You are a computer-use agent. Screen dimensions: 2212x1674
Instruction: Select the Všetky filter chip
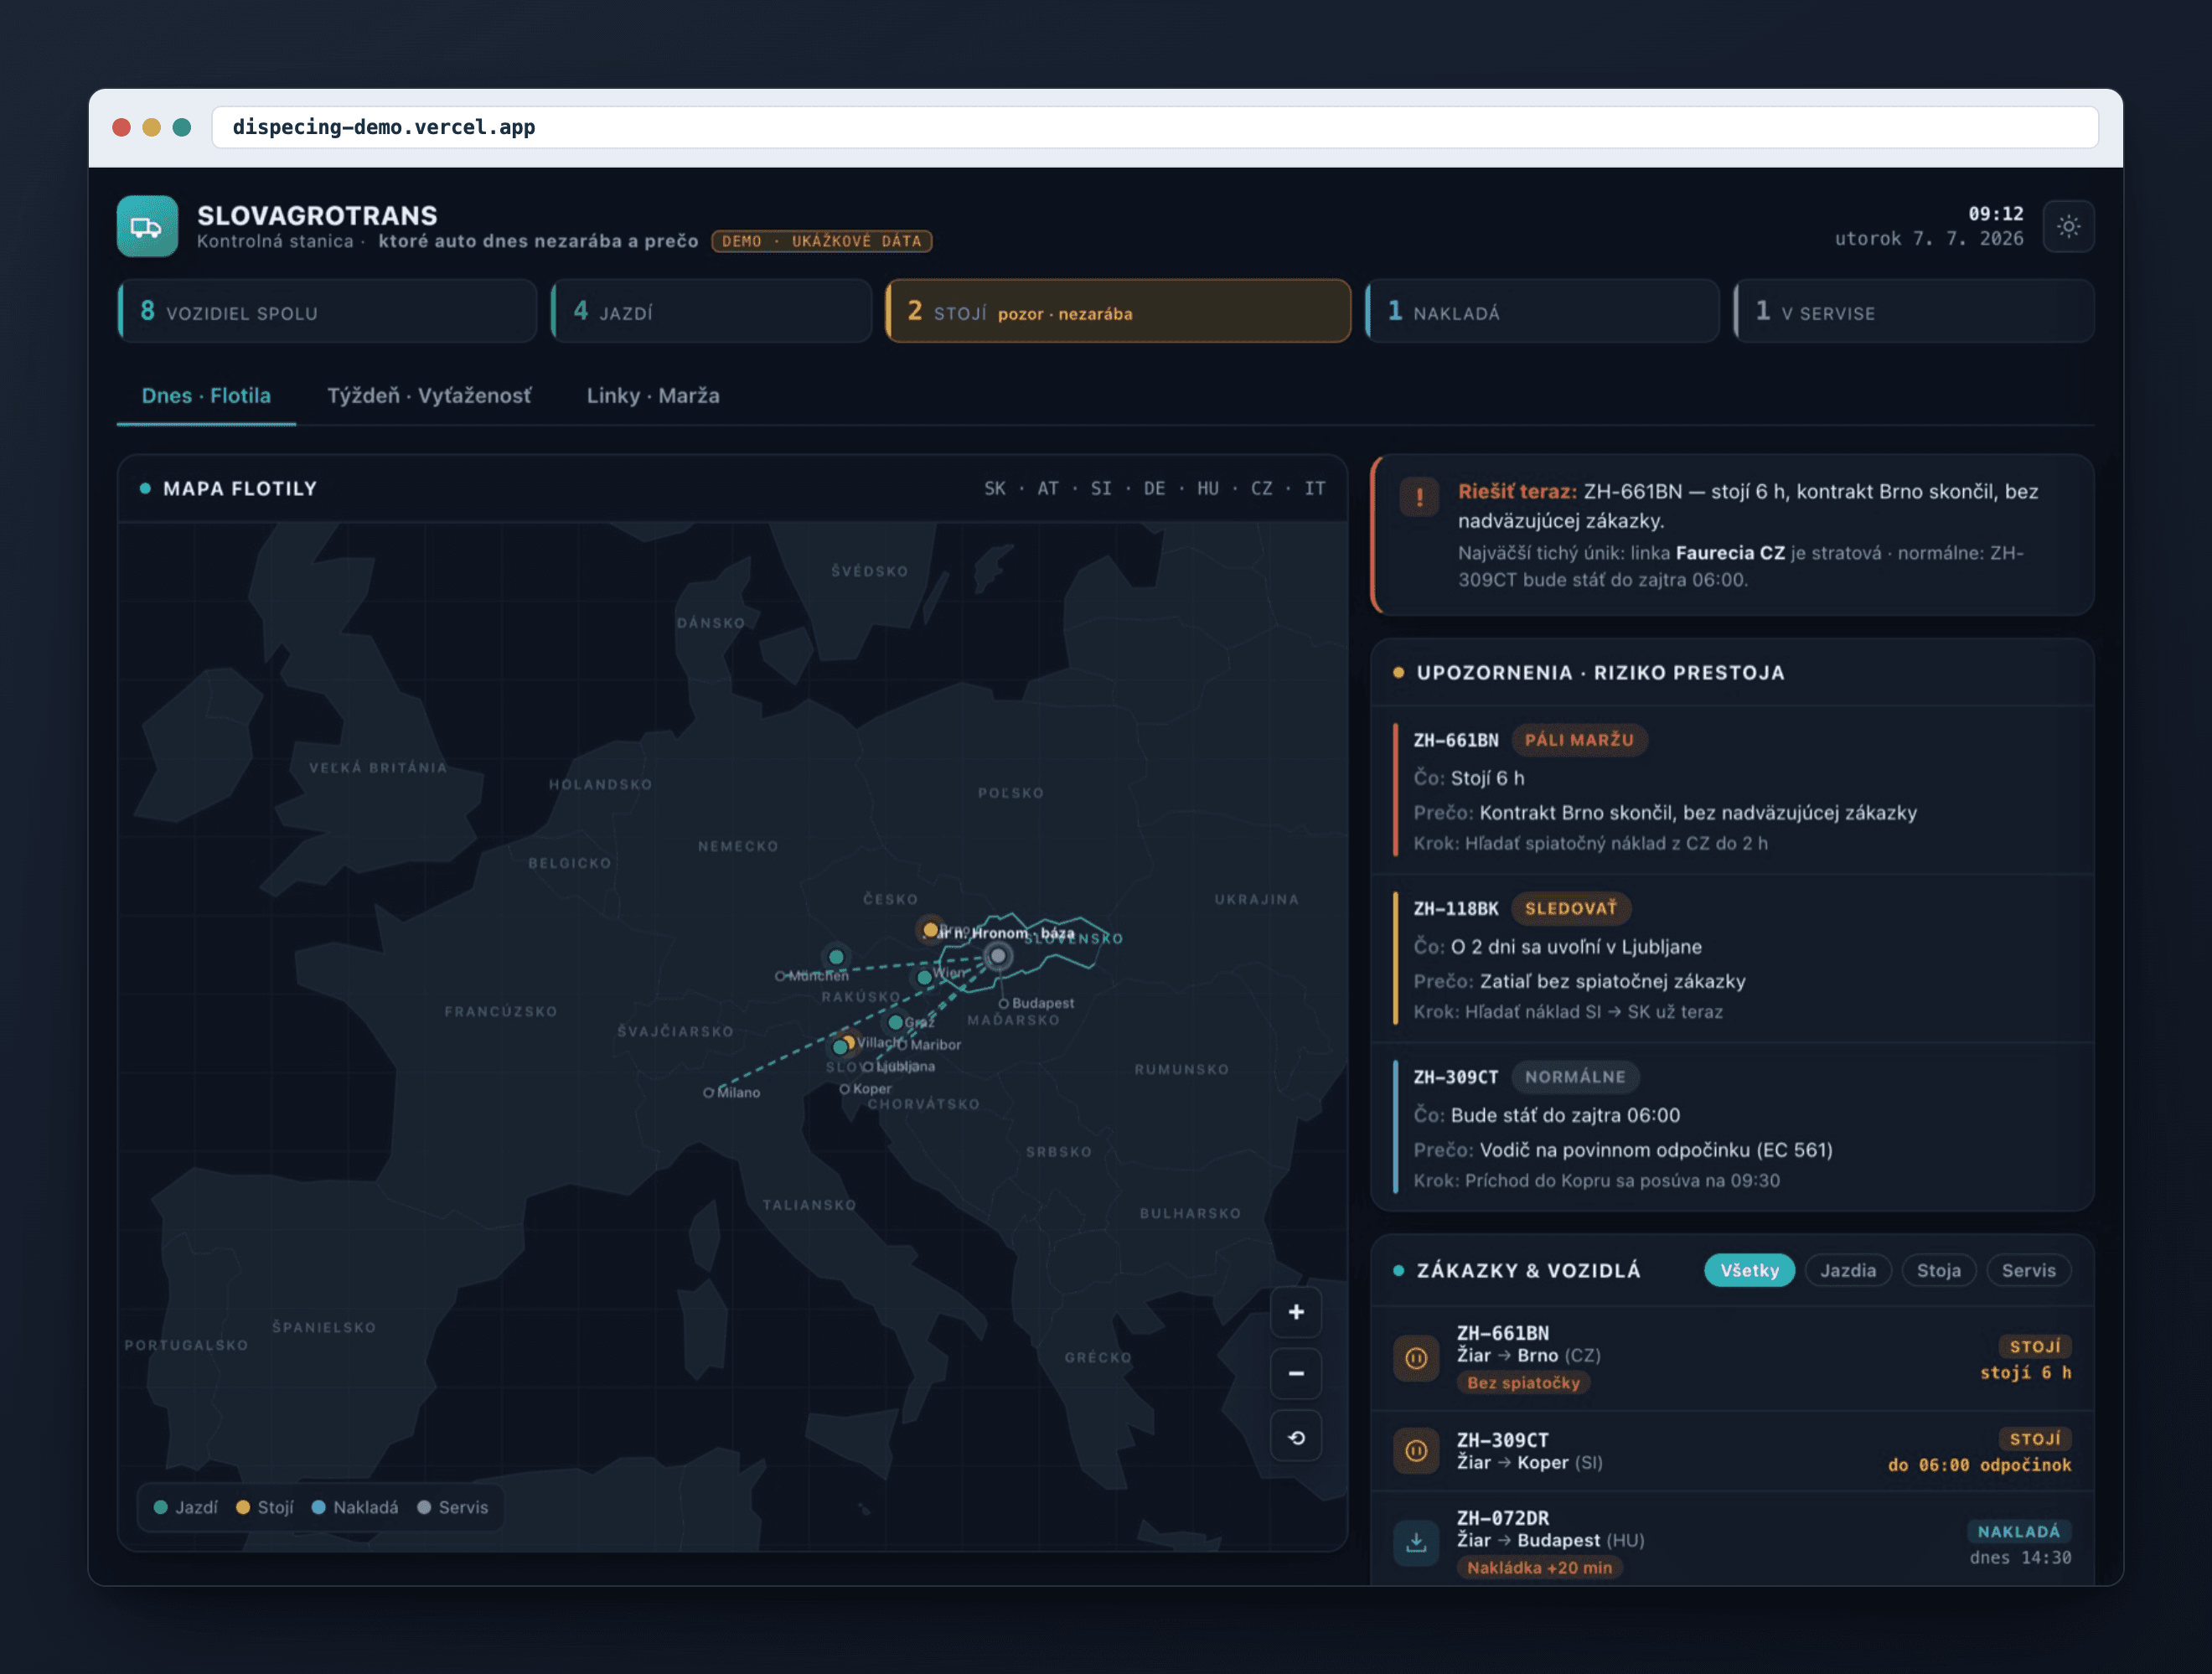pyautogui.click(x=1749, y=1271)
